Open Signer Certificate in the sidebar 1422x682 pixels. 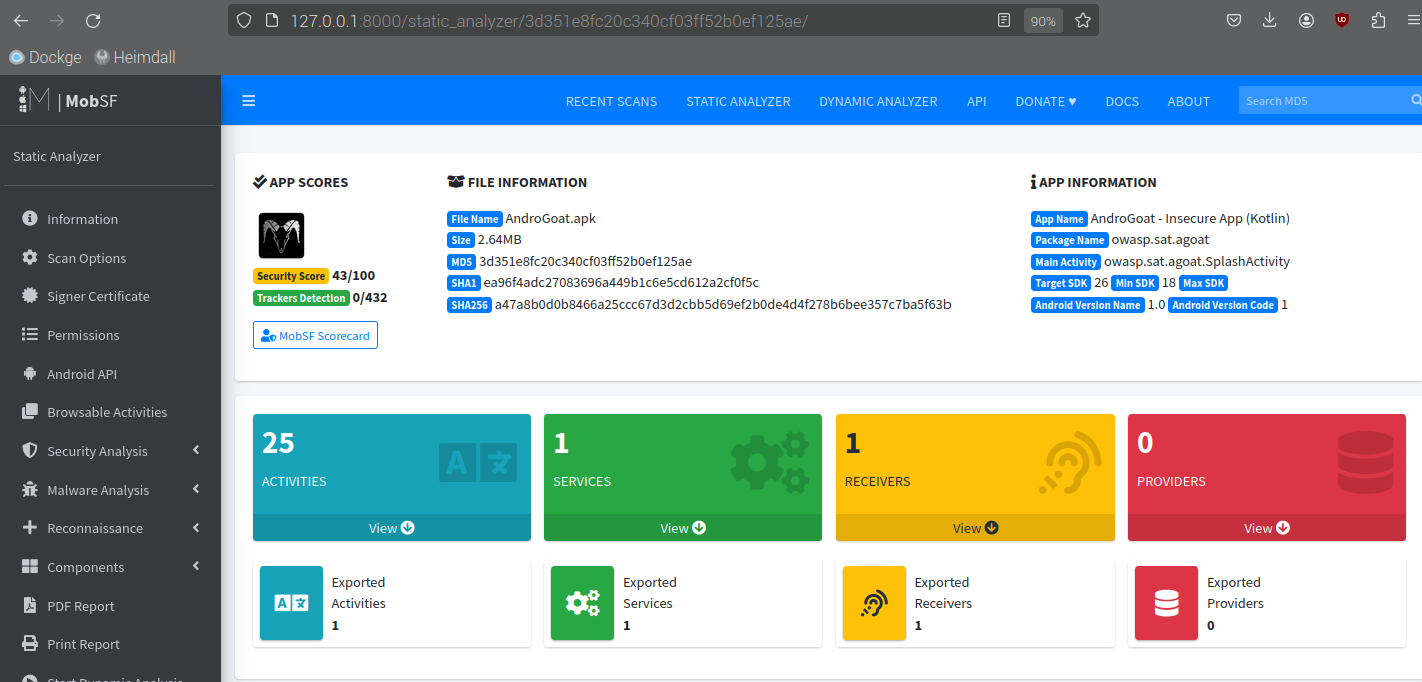tap(98, 296)
